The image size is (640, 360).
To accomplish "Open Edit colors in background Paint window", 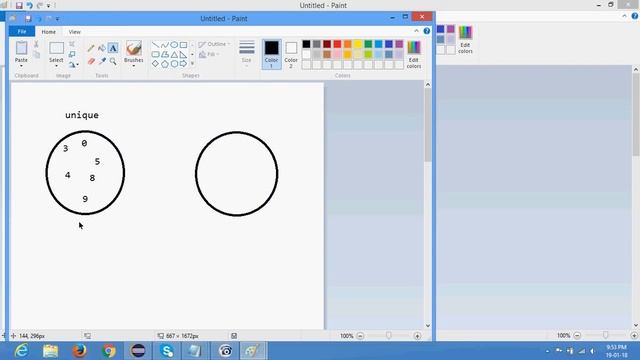I will [x=465, y=39].
